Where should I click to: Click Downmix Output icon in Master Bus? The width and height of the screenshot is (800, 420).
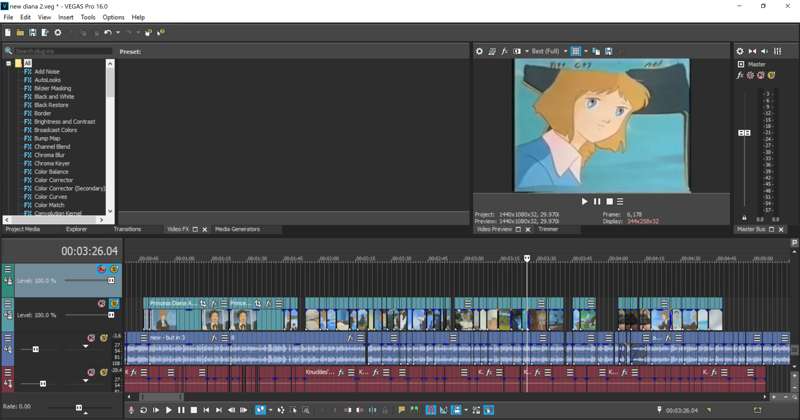(752, 51)
